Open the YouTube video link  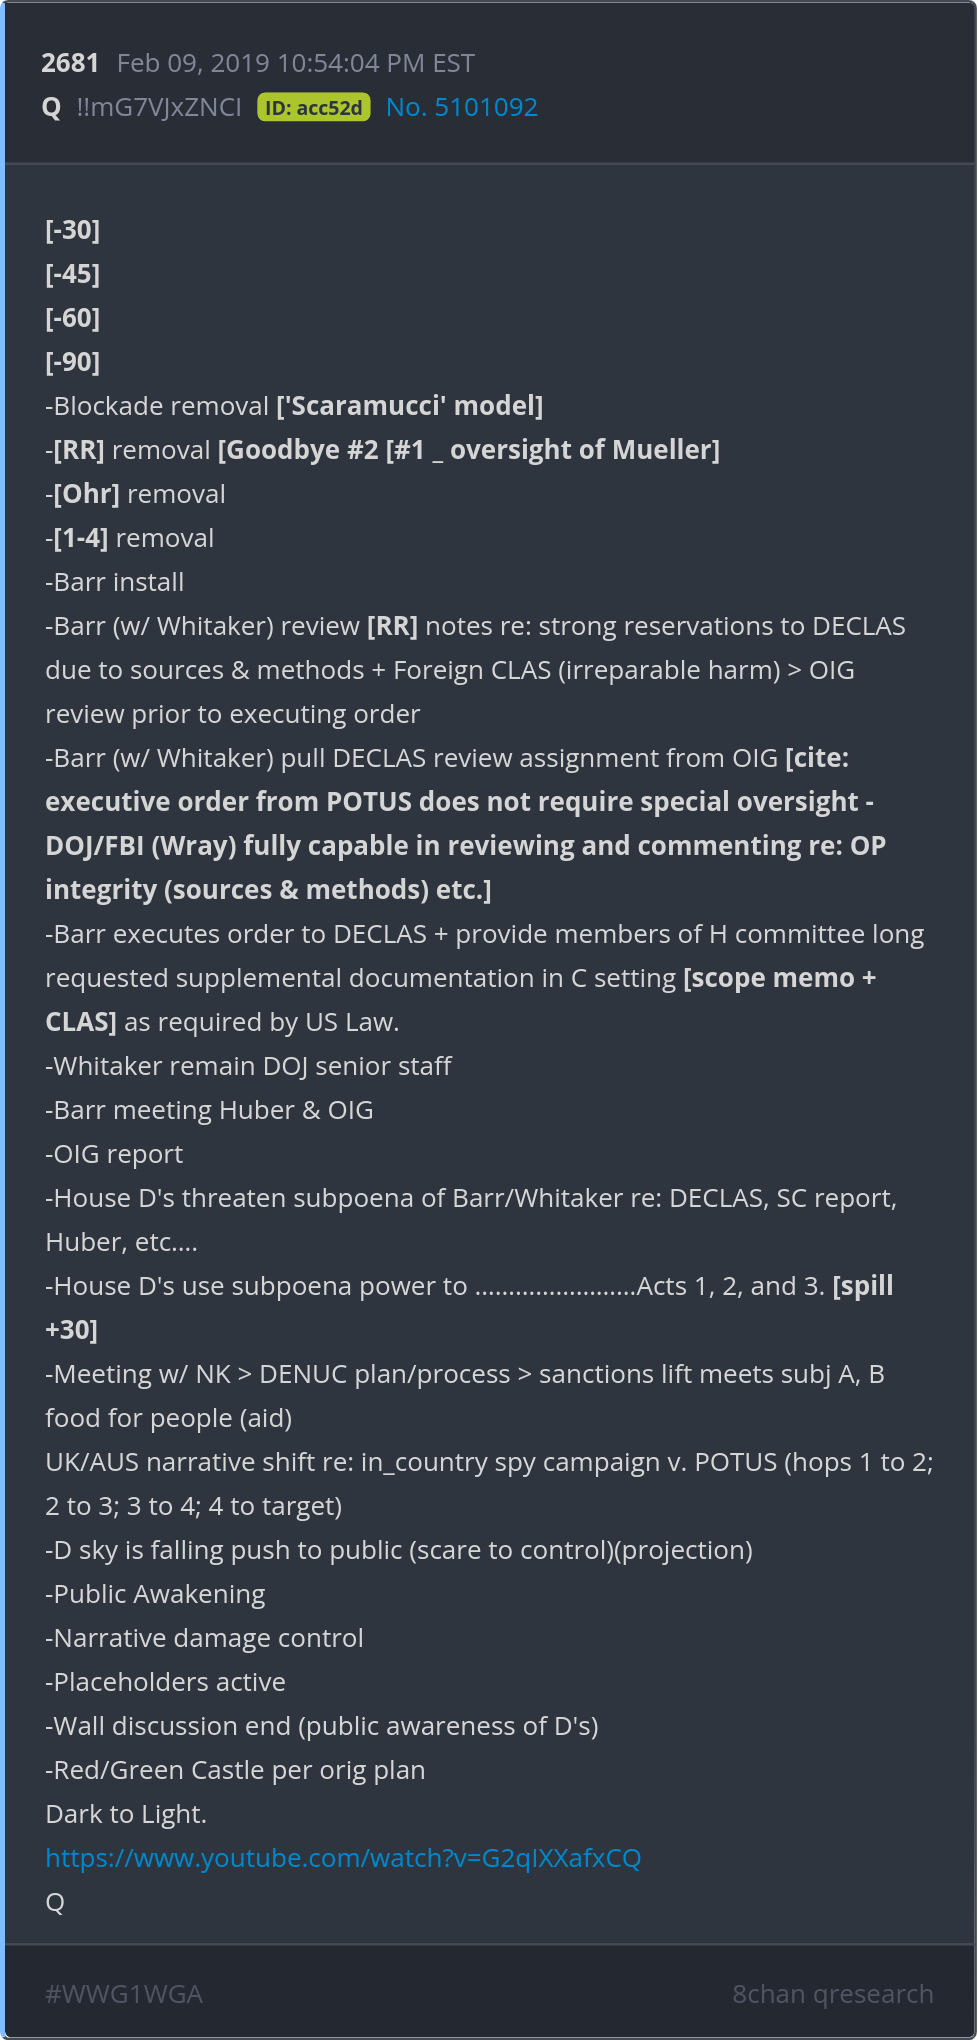(x=343, y=1858)
